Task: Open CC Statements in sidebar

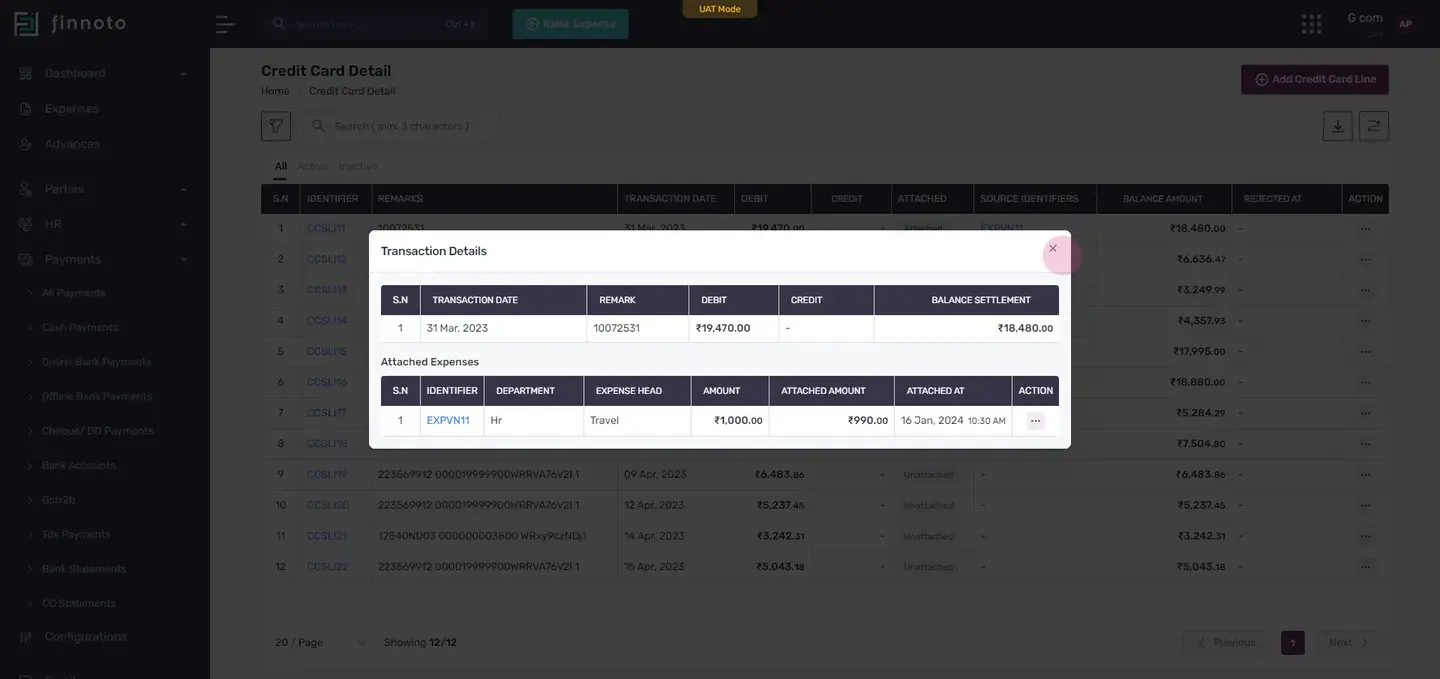Action: (x=79, y=604)
